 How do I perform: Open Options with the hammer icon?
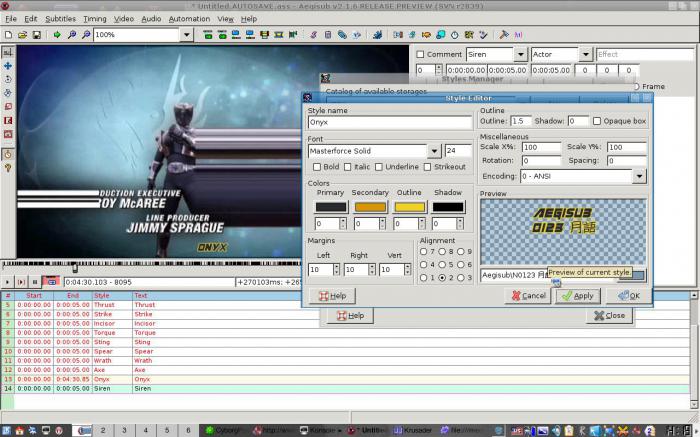pyautogui.click(x=504, y=35)
